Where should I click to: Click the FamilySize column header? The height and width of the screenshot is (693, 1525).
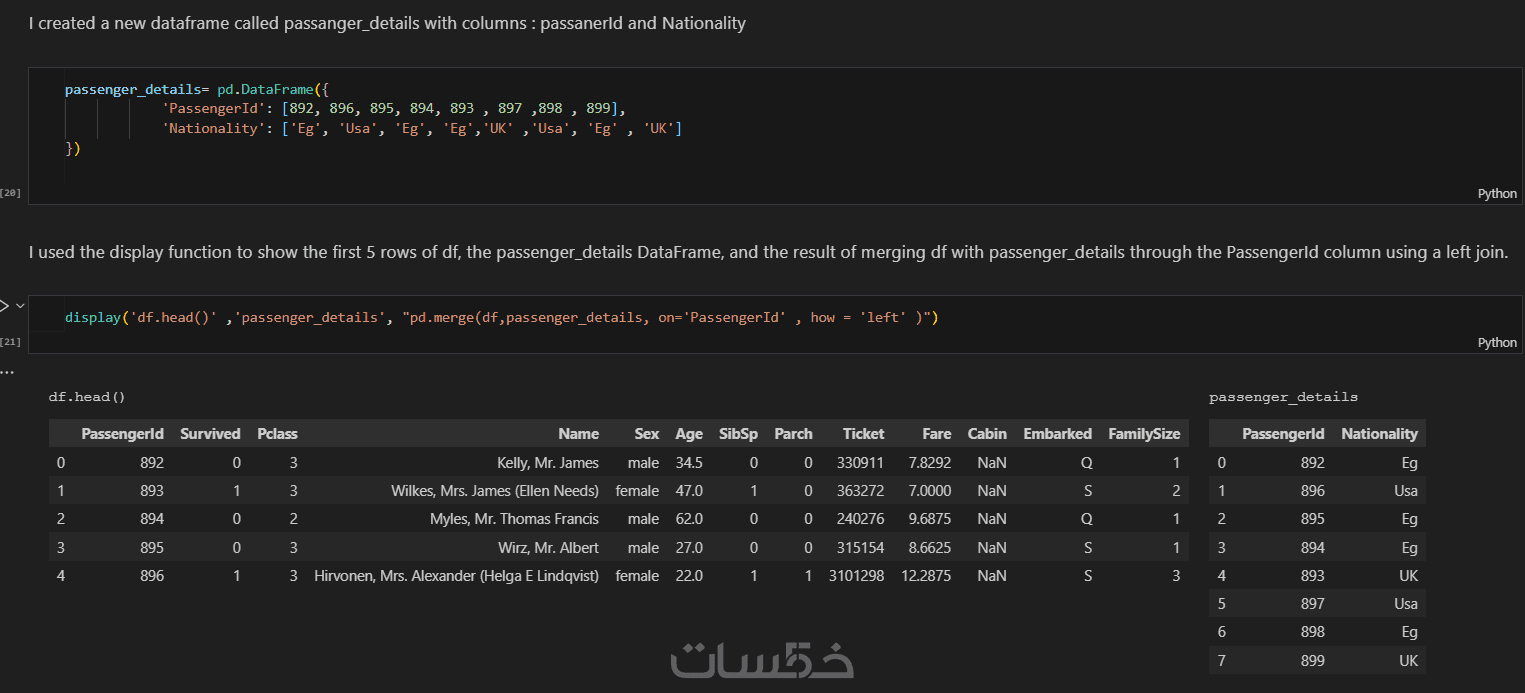point(1143,434)
